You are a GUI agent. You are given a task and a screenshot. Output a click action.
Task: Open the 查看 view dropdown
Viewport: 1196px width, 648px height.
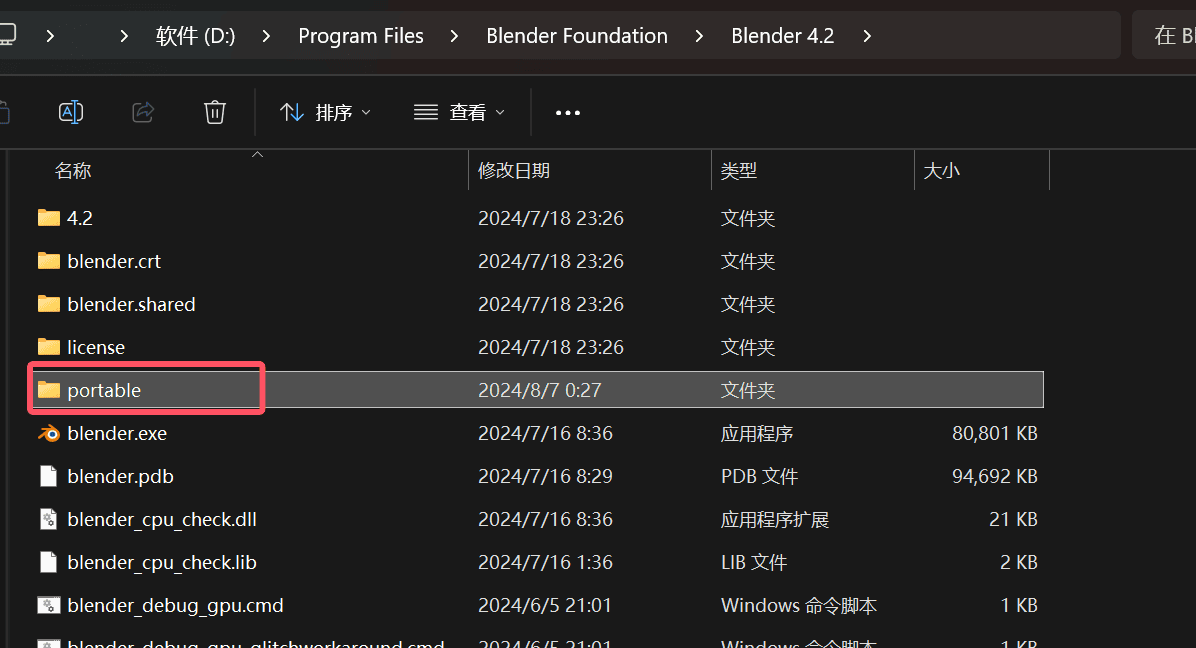(459, 113)
